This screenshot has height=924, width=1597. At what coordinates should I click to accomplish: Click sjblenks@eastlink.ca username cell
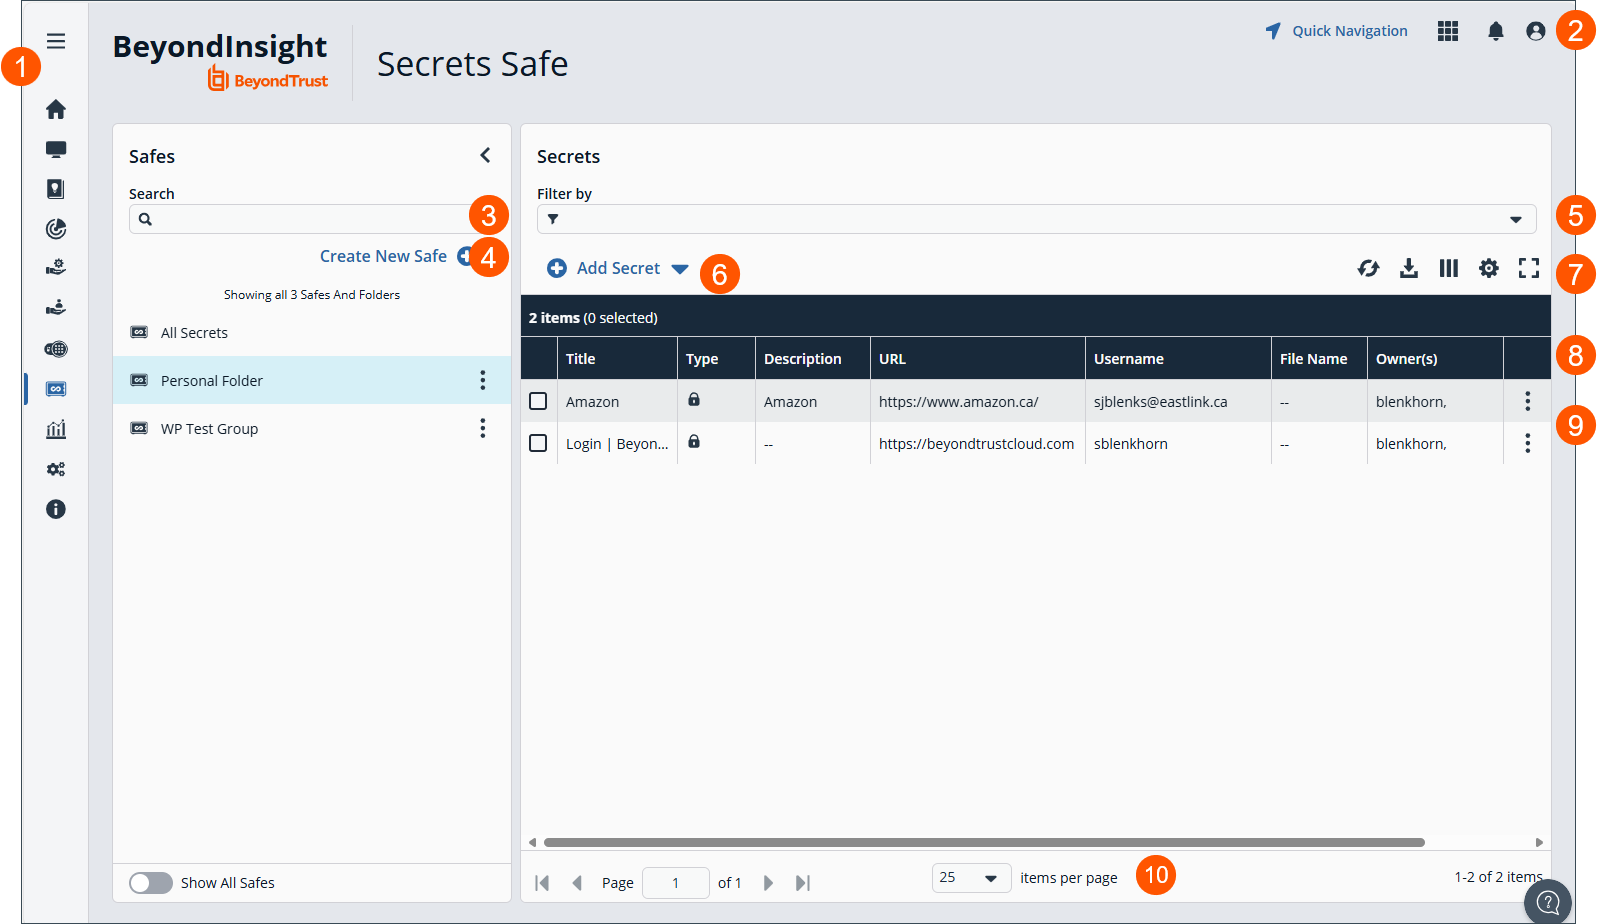click(1178, 401)
